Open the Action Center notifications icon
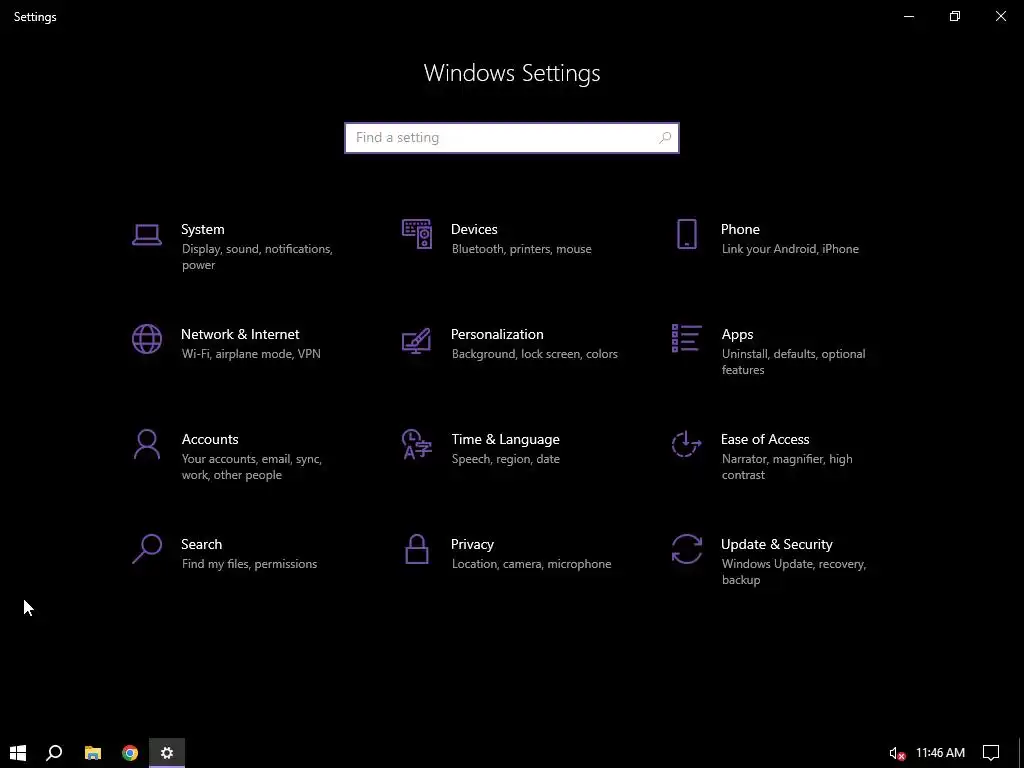Screen dimensions: 1024x768 991,753
